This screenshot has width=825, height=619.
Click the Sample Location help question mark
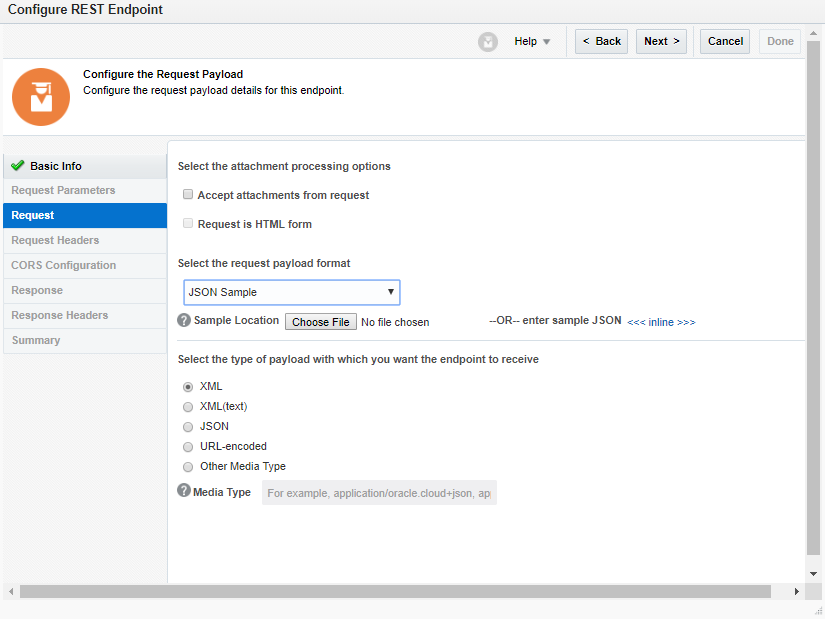184,320
